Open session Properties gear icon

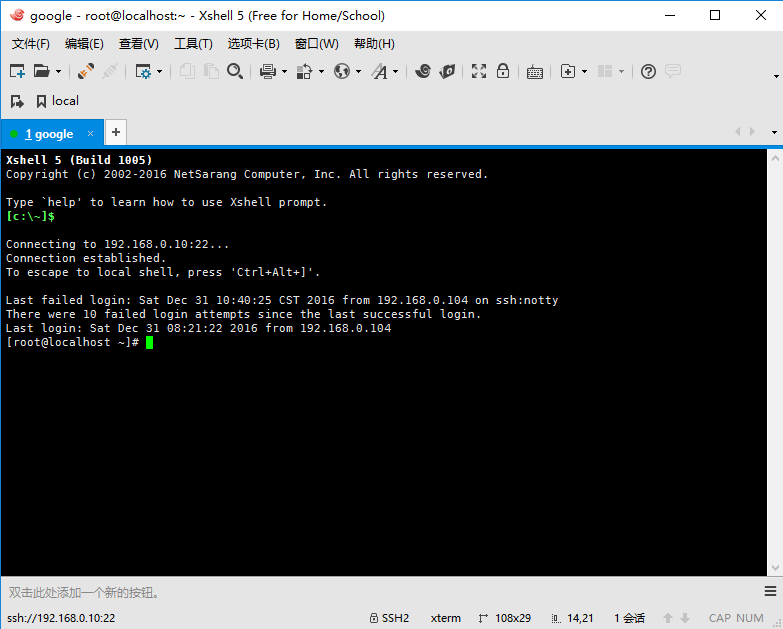point(143,71)
